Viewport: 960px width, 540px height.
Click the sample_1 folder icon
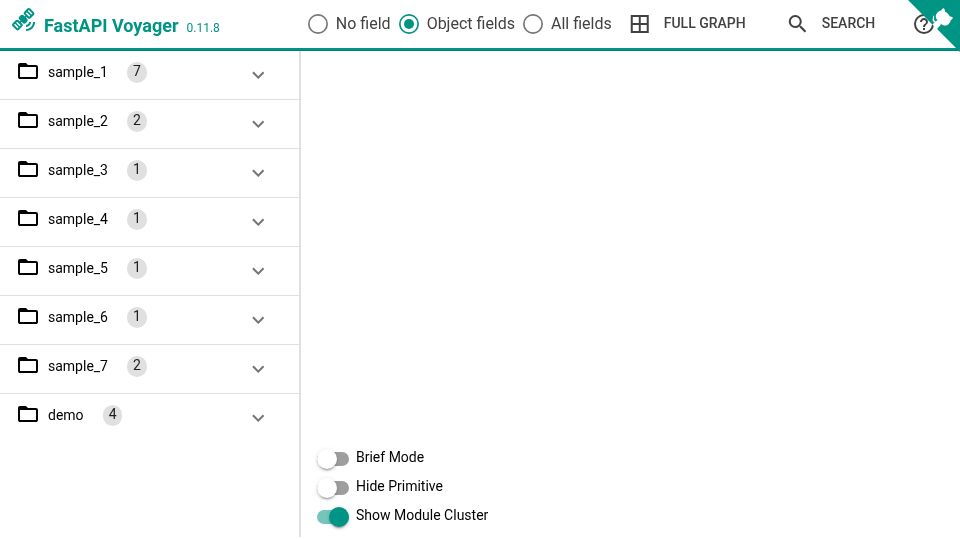[28, 72]
